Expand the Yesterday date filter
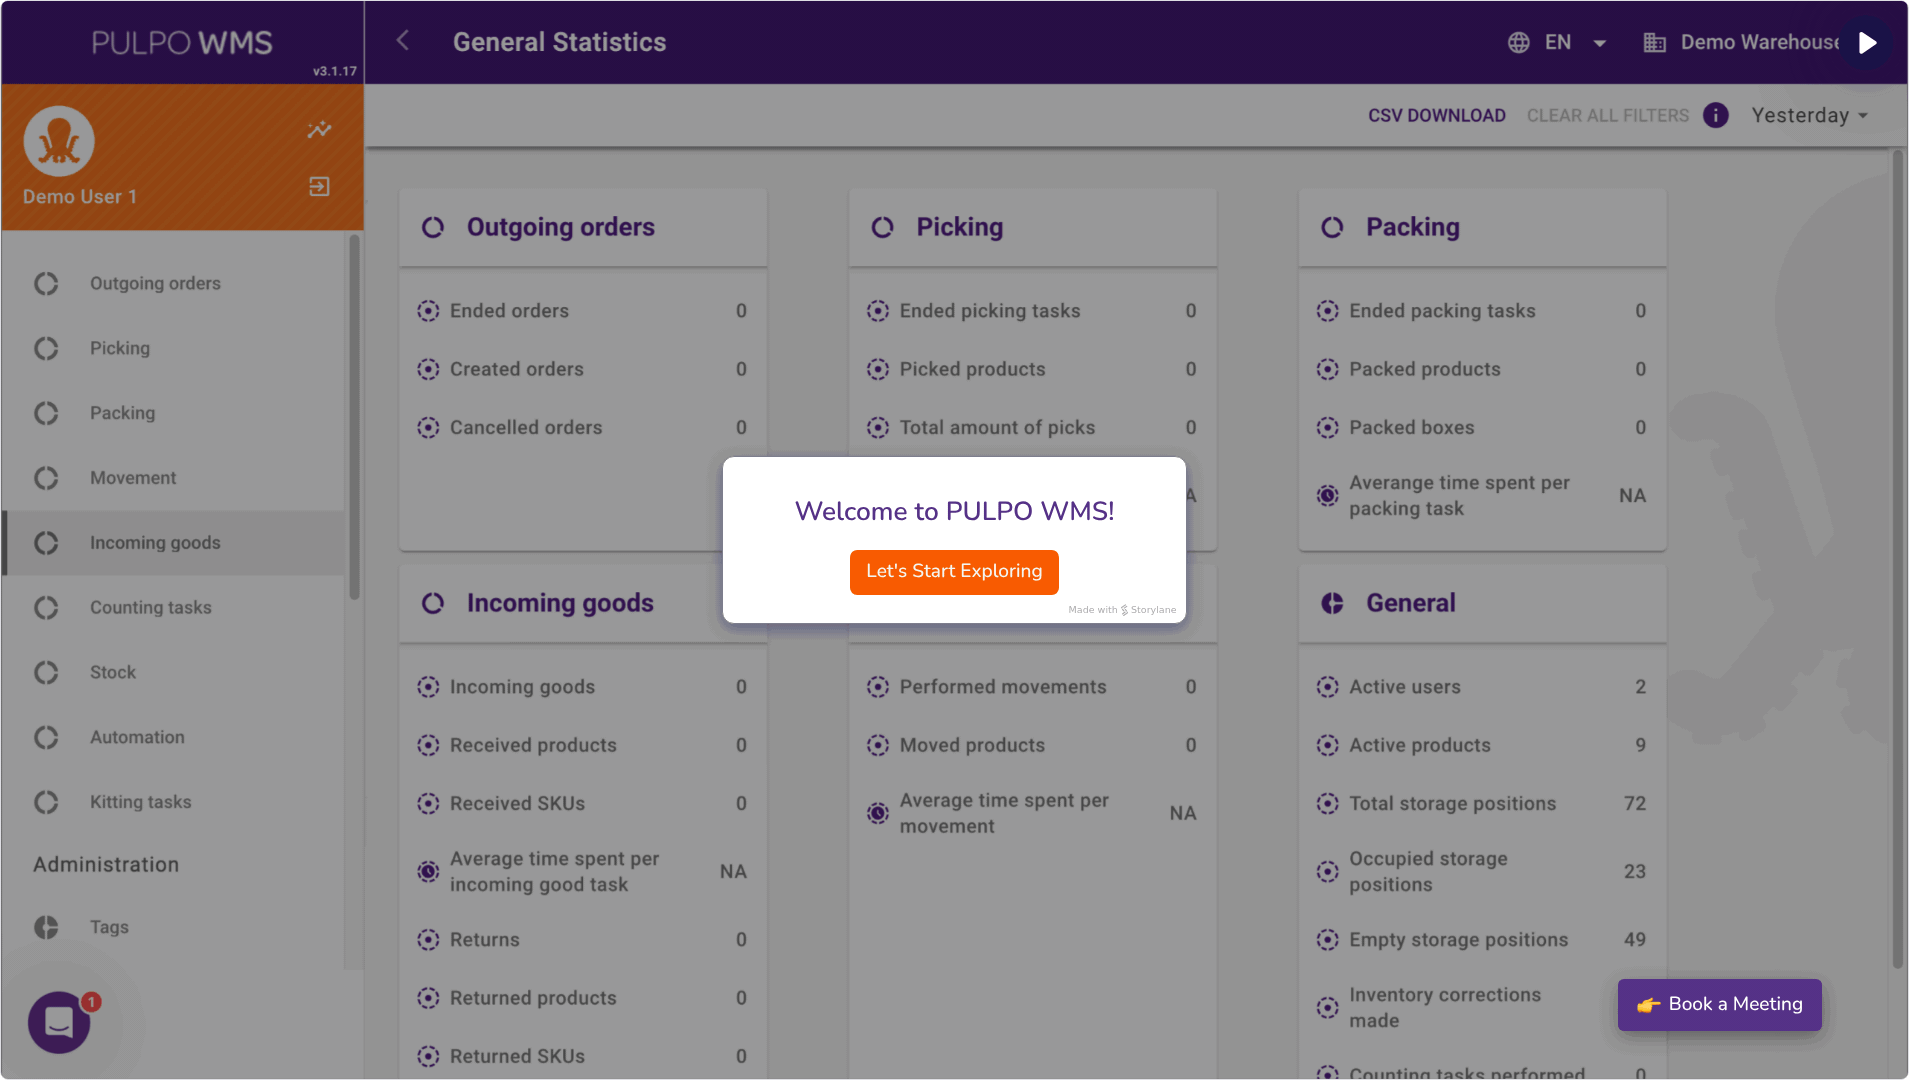This screenshot has width=1909, height=1080. point(1809,115)
